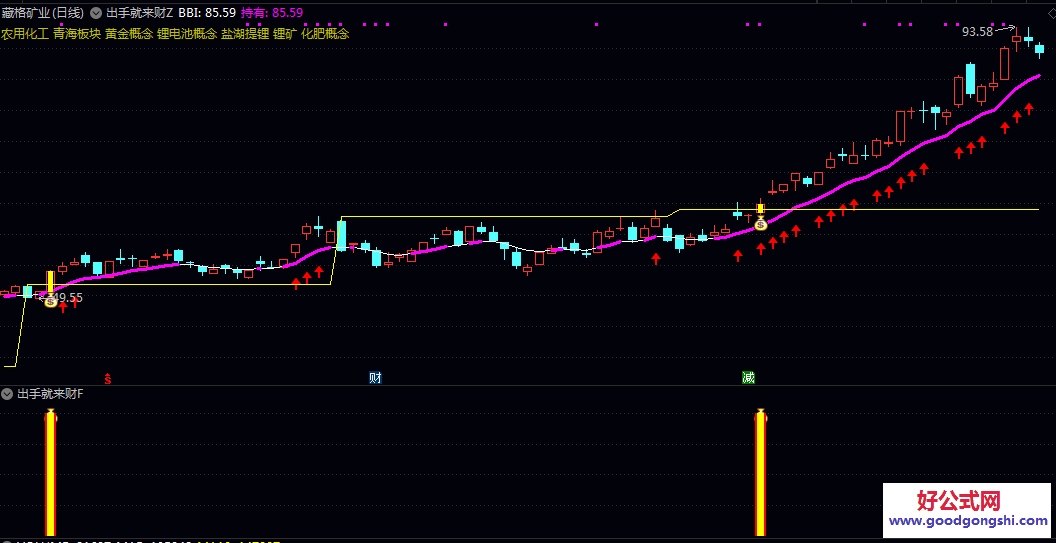1056x543 pixels.
Task: Select the 出手就来财F indicator name
Action: 50,393
